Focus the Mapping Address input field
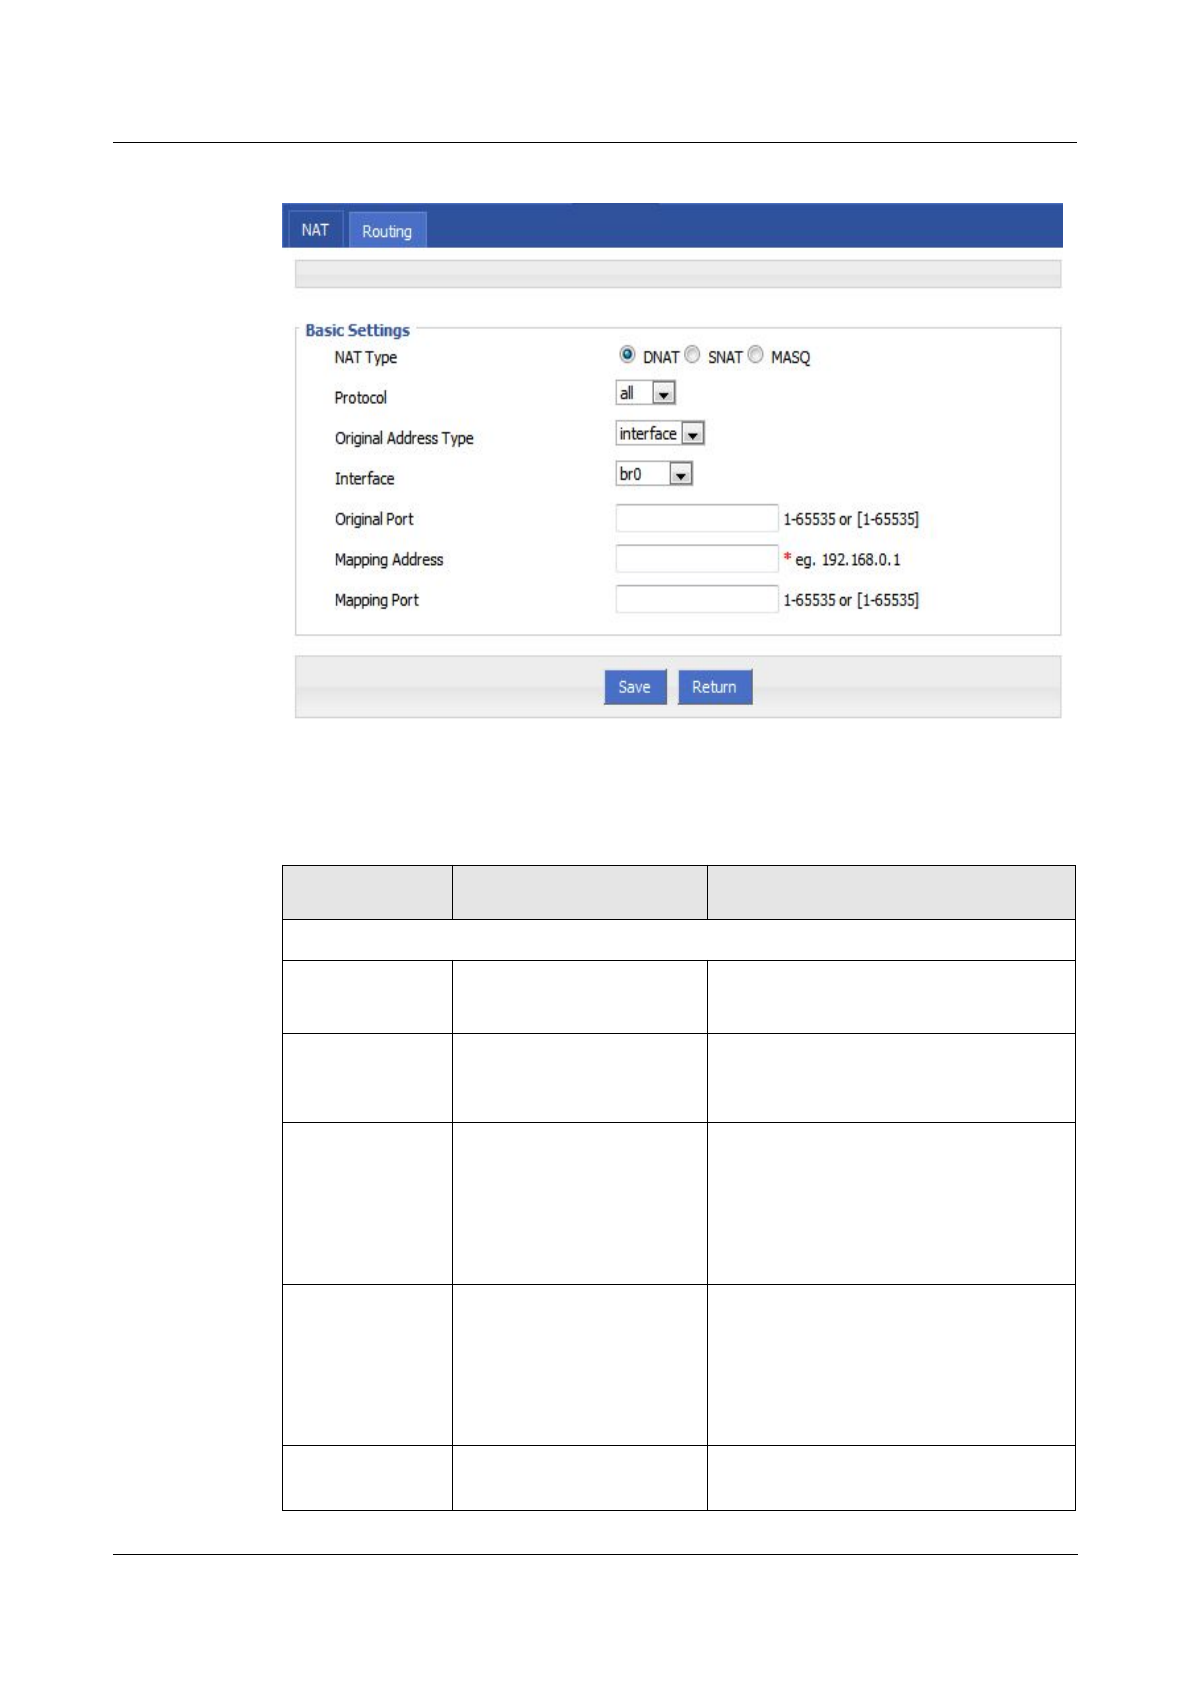The height and width of the screenshot is (1681, 1188). point(696,558)
